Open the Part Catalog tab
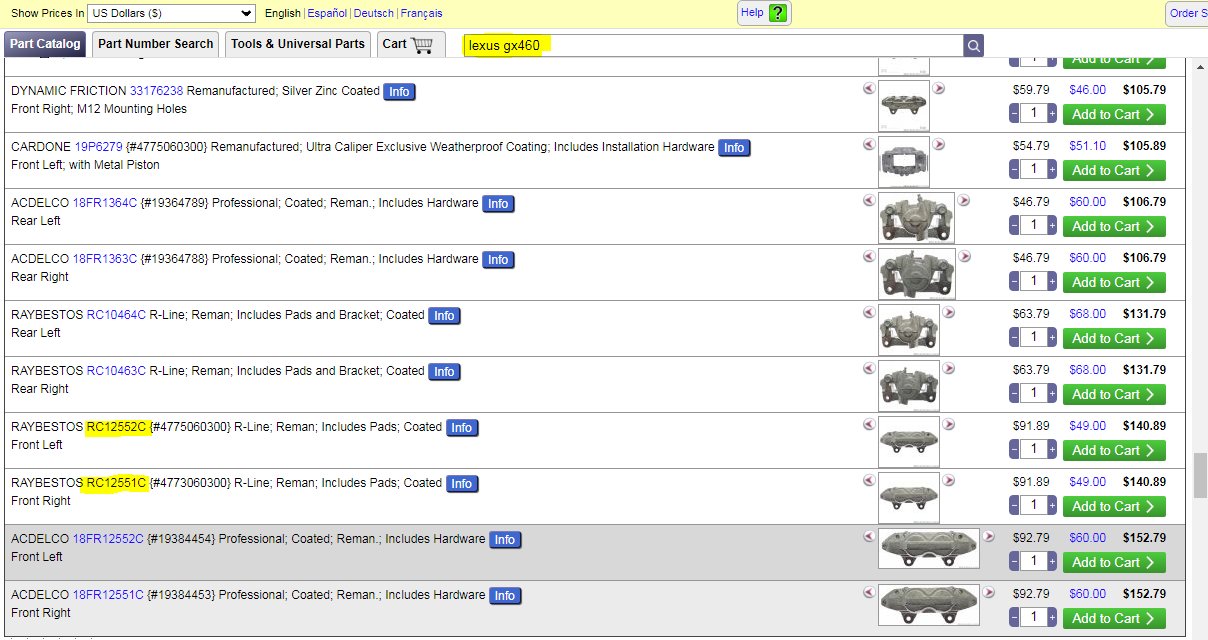 (45, 44)
